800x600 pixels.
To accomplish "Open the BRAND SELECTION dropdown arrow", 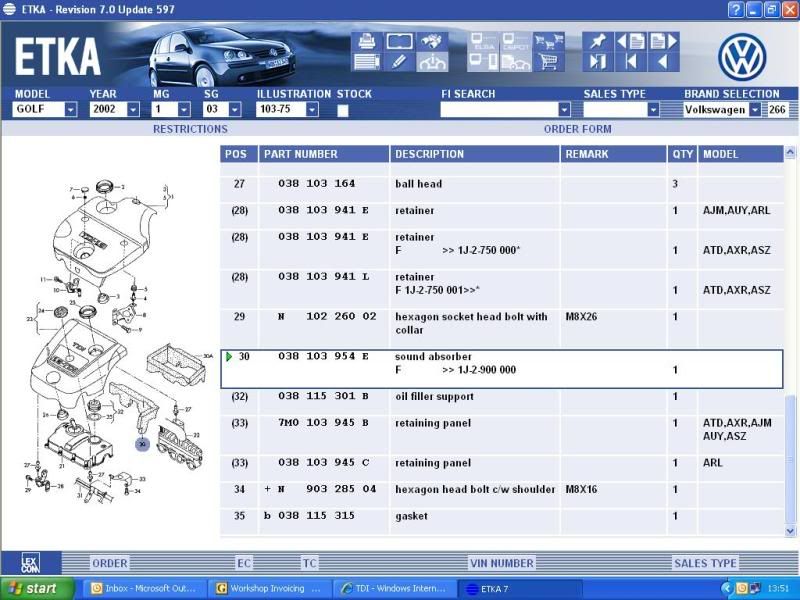I will (x=755, y=109).
